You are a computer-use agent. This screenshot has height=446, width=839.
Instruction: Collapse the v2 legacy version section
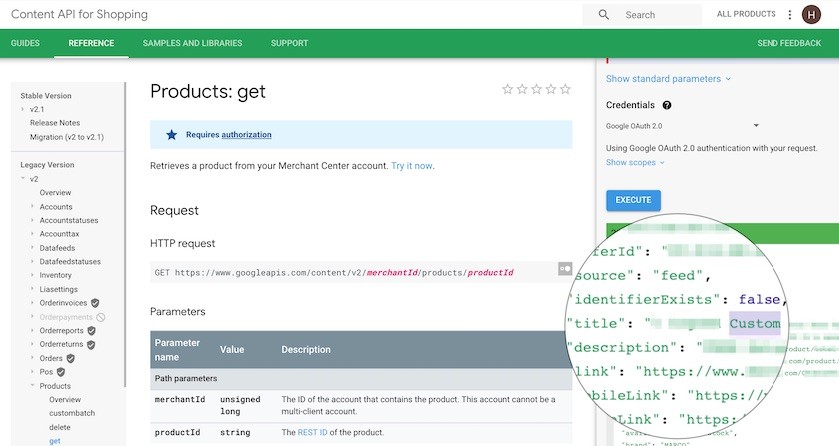tap(22, 179)
